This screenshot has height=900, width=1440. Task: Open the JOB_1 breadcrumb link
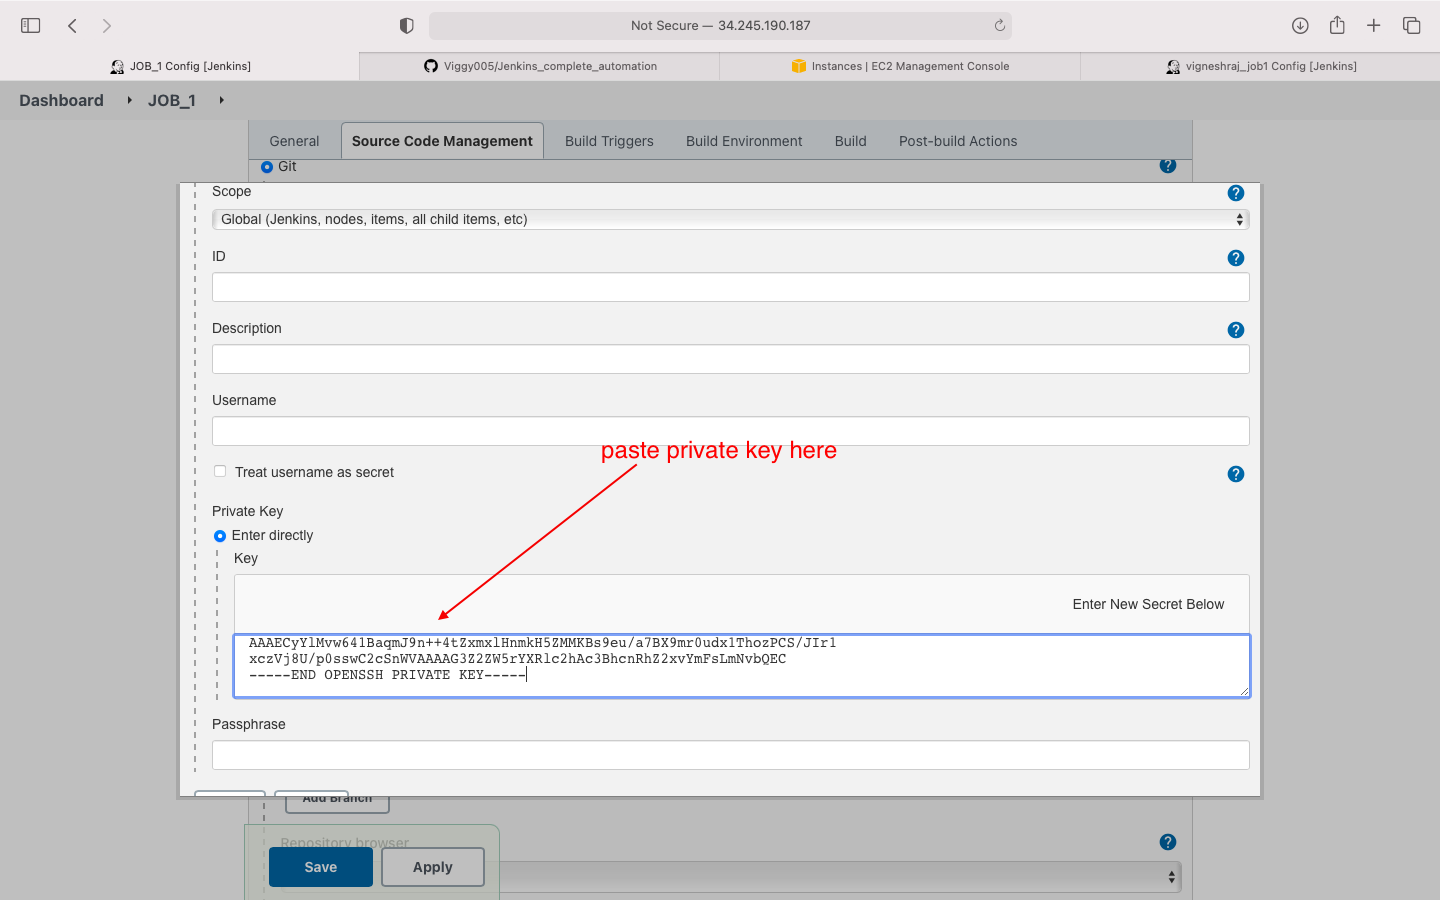click(172, 100)
